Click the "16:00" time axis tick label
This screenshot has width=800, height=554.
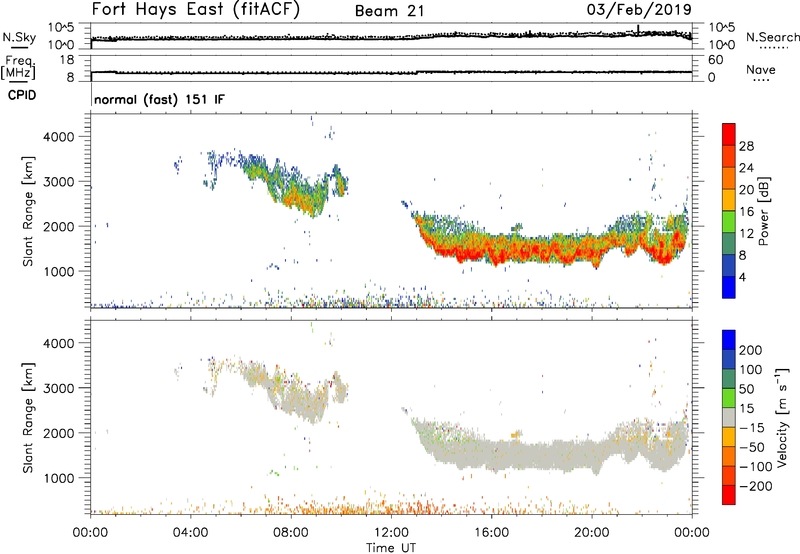(x=491, y=533)
